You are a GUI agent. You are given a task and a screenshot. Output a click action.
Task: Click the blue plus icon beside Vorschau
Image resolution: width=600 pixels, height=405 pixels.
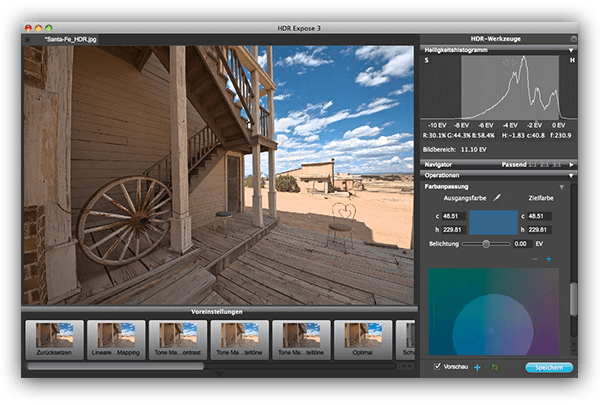477,368
